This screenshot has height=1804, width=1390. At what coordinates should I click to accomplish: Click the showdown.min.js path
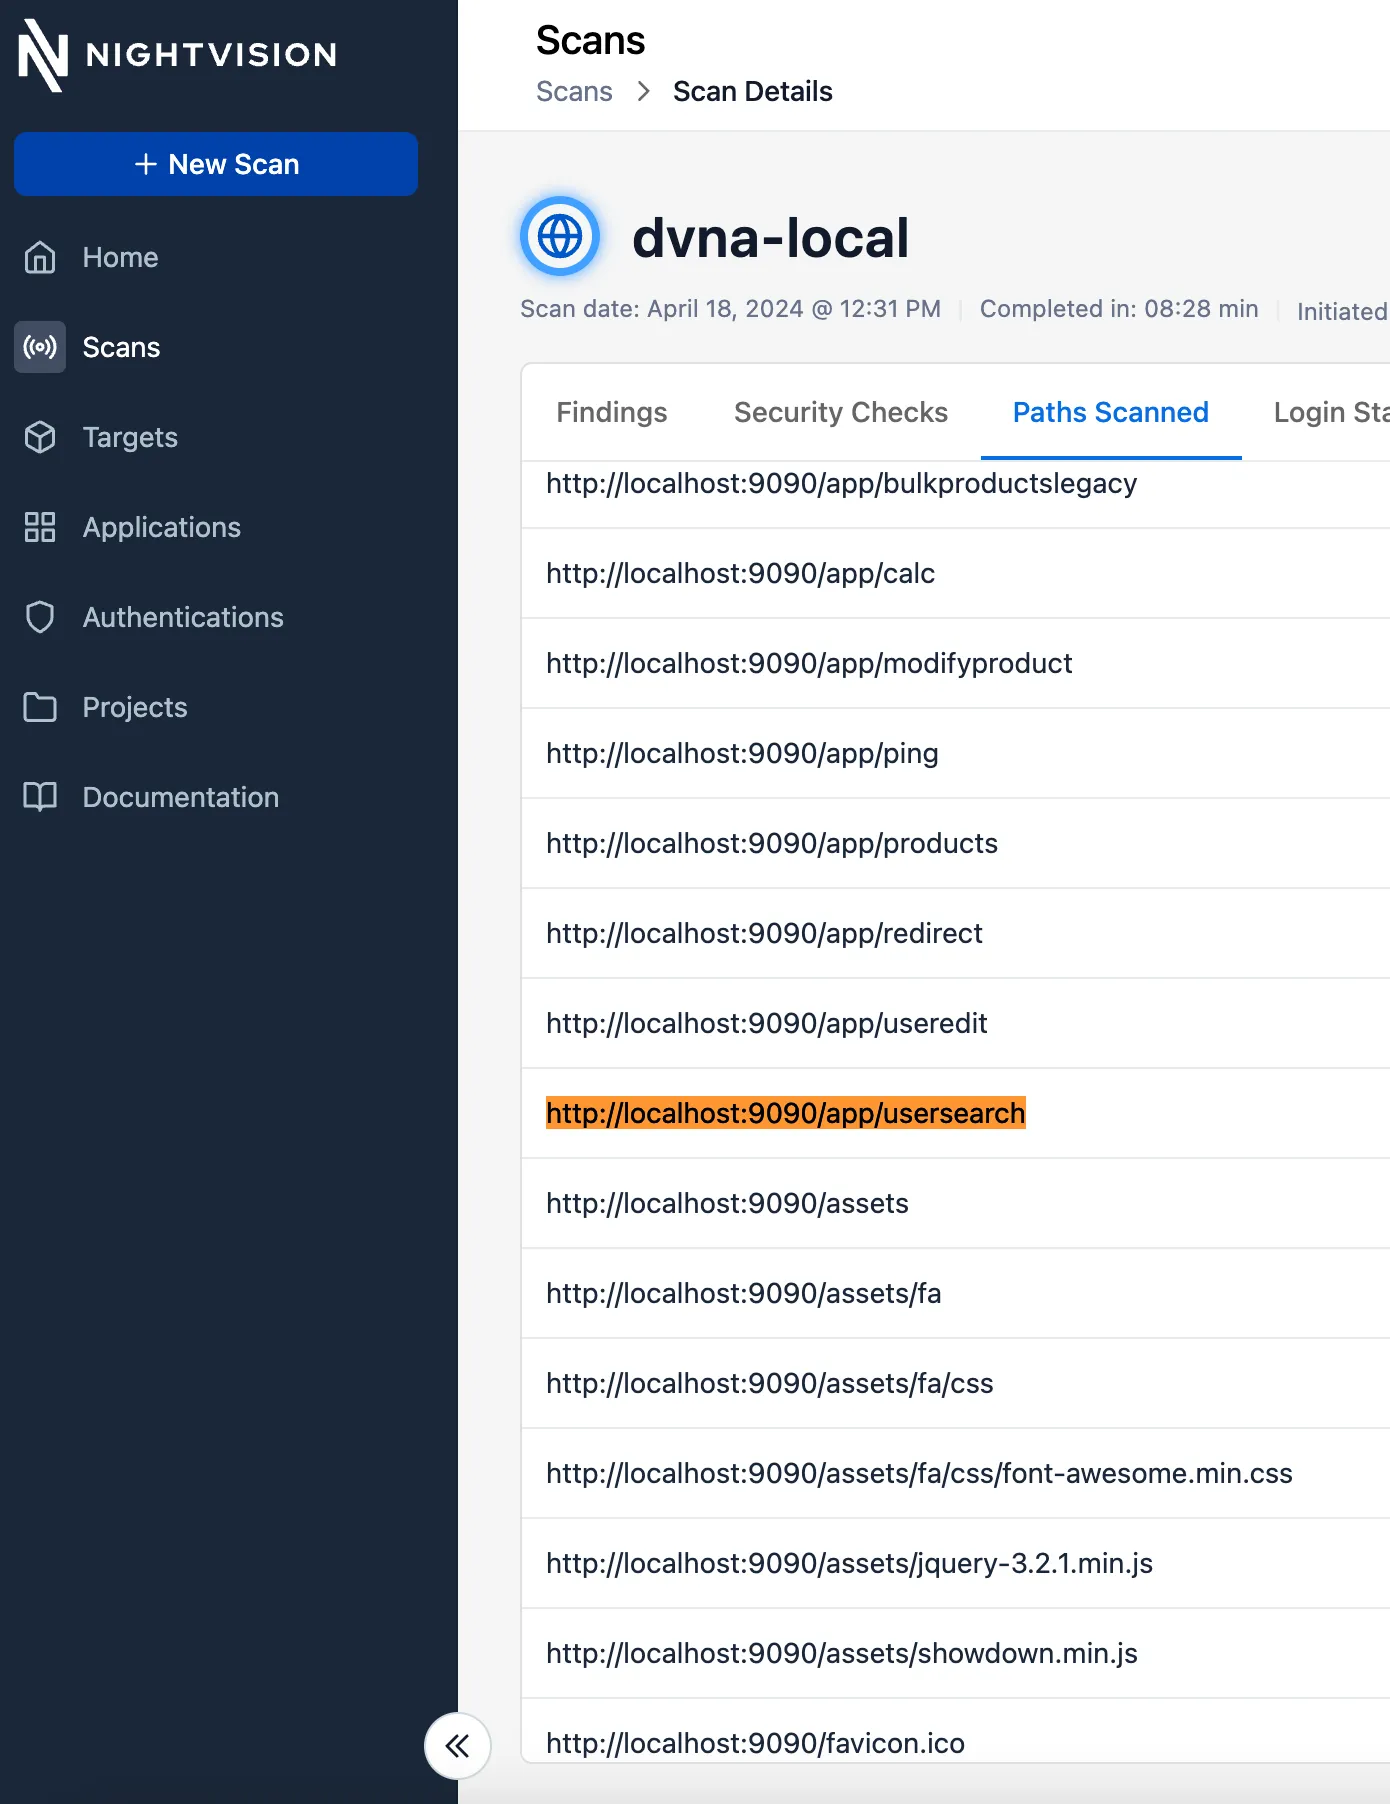[842, 1653]
